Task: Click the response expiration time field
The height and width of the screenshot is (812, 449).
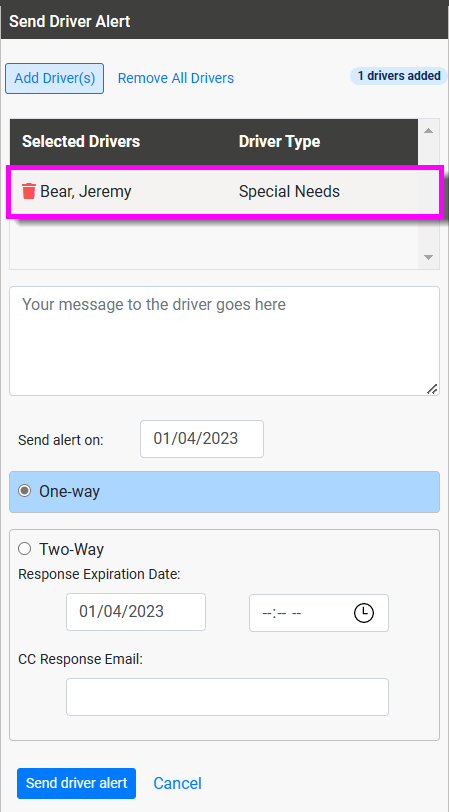Action: click(318, 613)
